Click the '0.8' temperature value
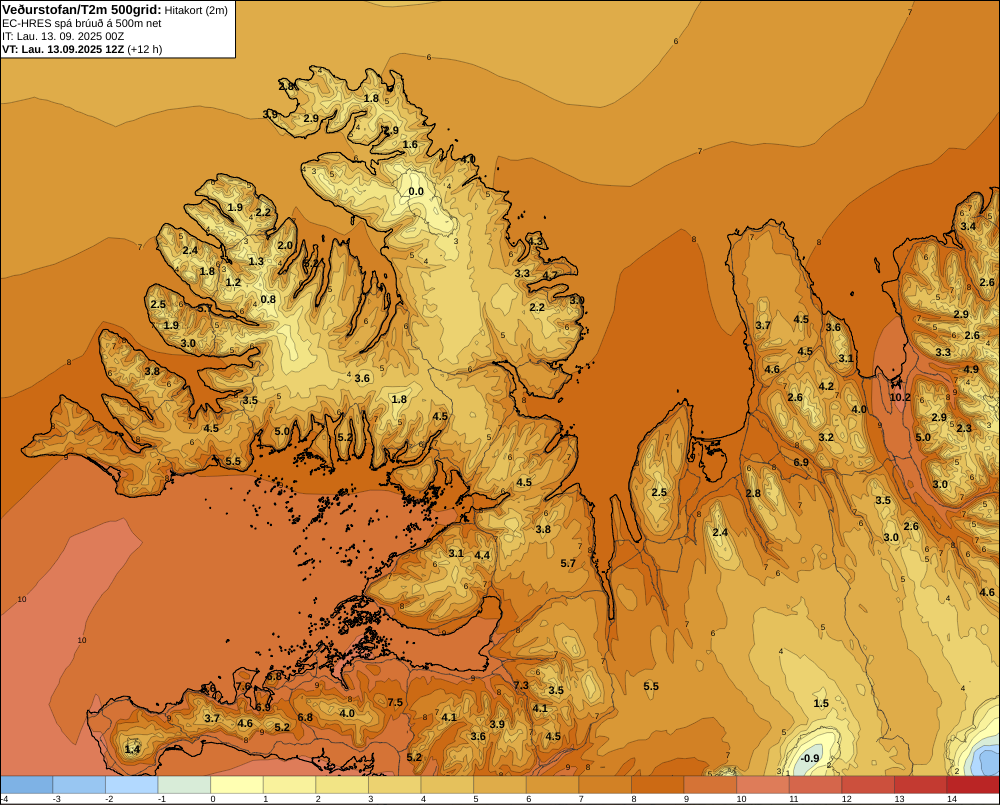This screenshot has height=805, width=1000. [268, 299]
